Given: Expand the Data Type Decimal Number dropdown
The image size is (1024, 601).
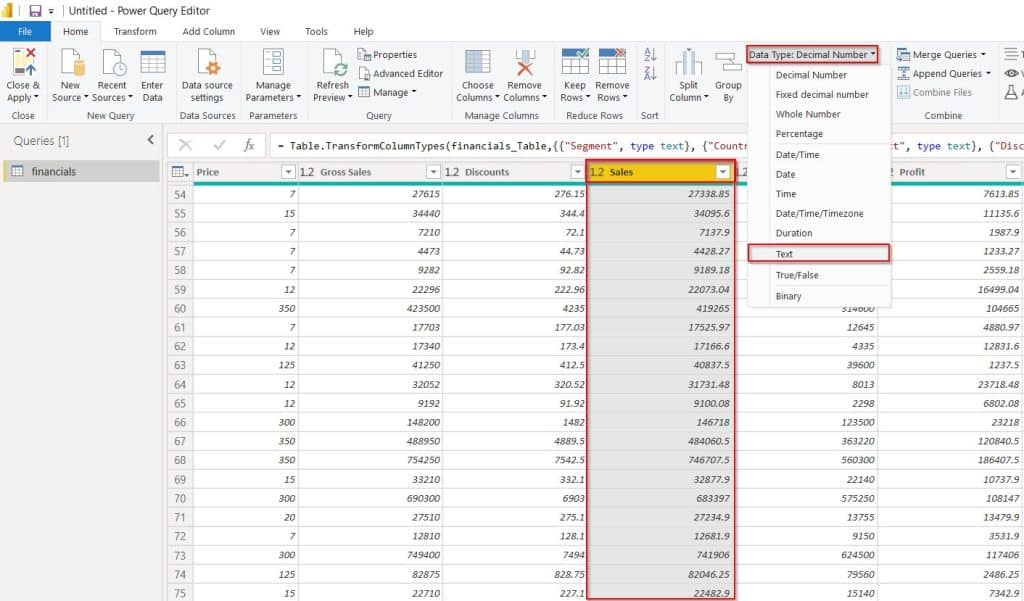Looking at the screenshot, I should point(812,55).
